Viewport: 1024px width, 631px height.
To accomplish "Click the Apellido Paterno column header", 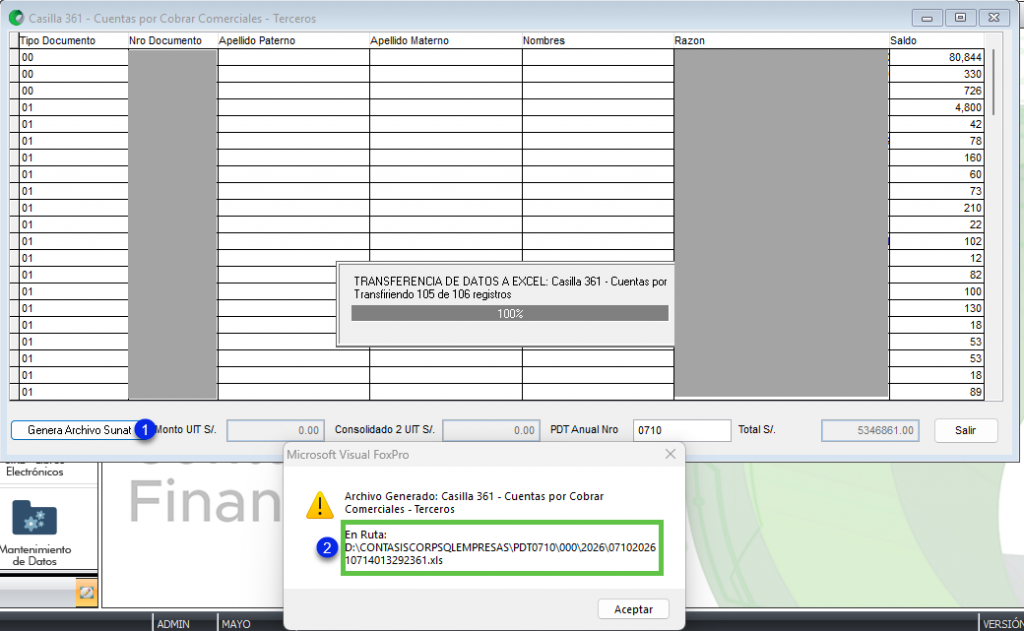I will pos(293,40).
